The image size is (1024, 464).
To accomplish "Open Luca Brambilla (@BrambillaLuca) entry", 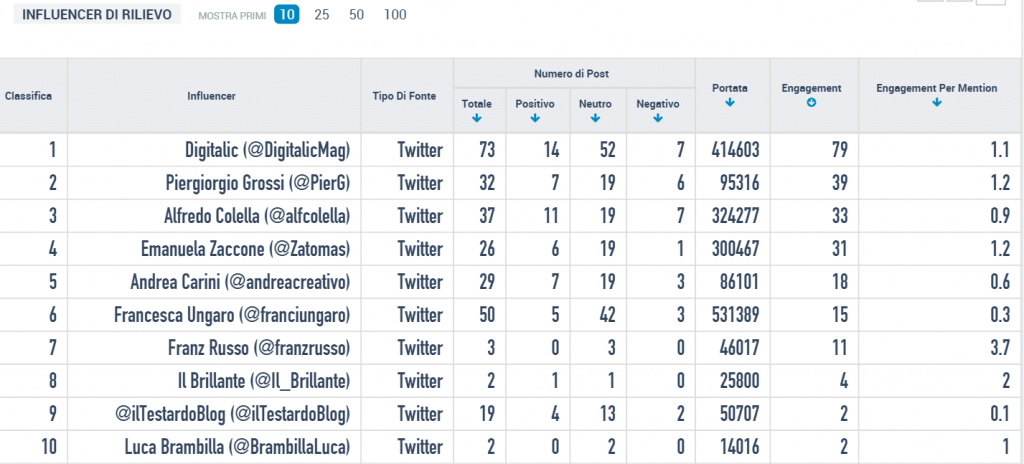I will click(x=238, y=447).
